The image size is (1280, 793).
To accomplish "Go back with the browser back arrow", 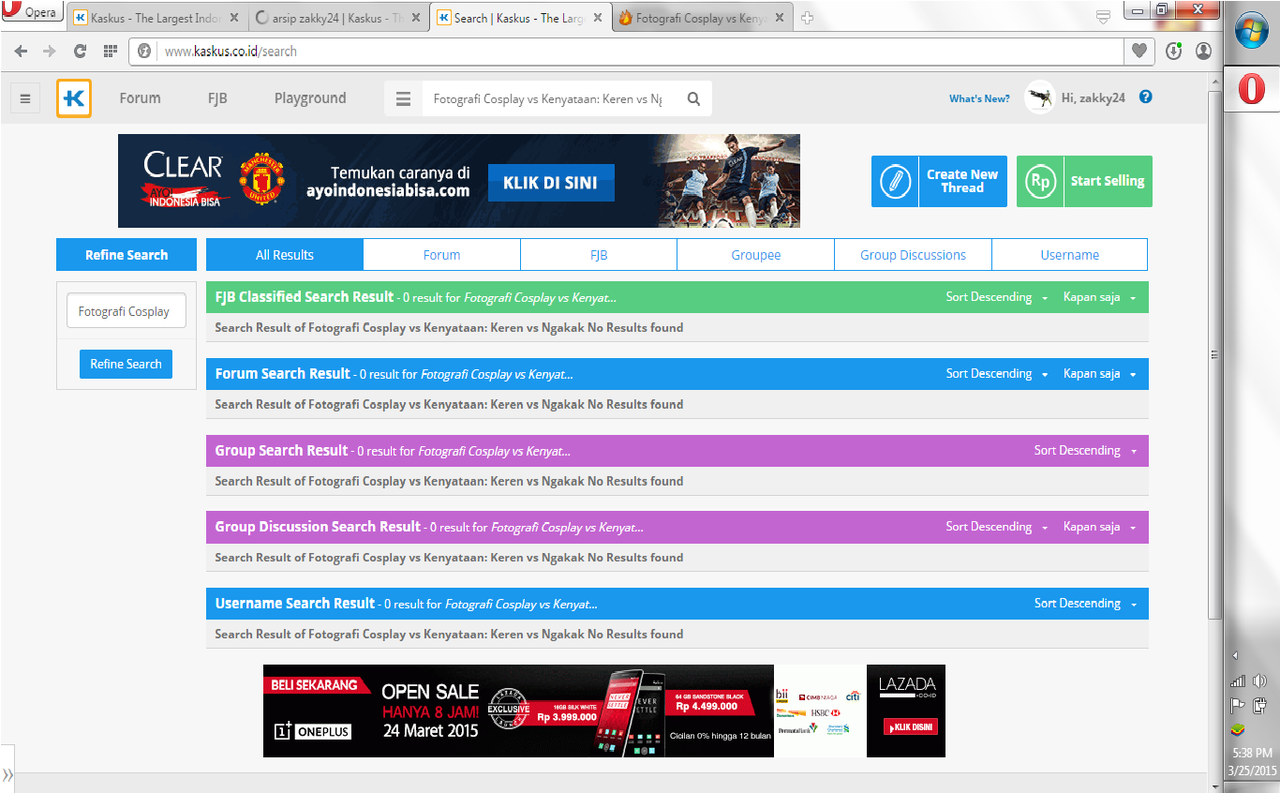I will tap(21, 51).
